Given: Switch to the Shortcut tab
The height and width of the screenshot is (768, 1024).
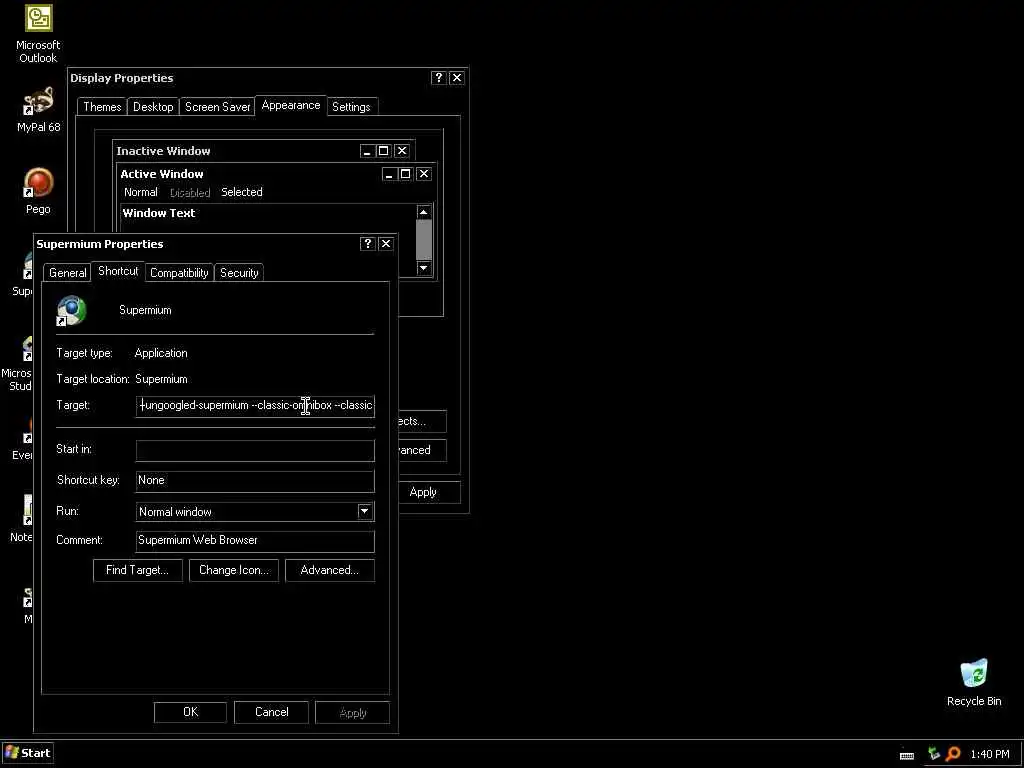Looking at the screenshot, I should pyautogui.click(x=118, y=271).
